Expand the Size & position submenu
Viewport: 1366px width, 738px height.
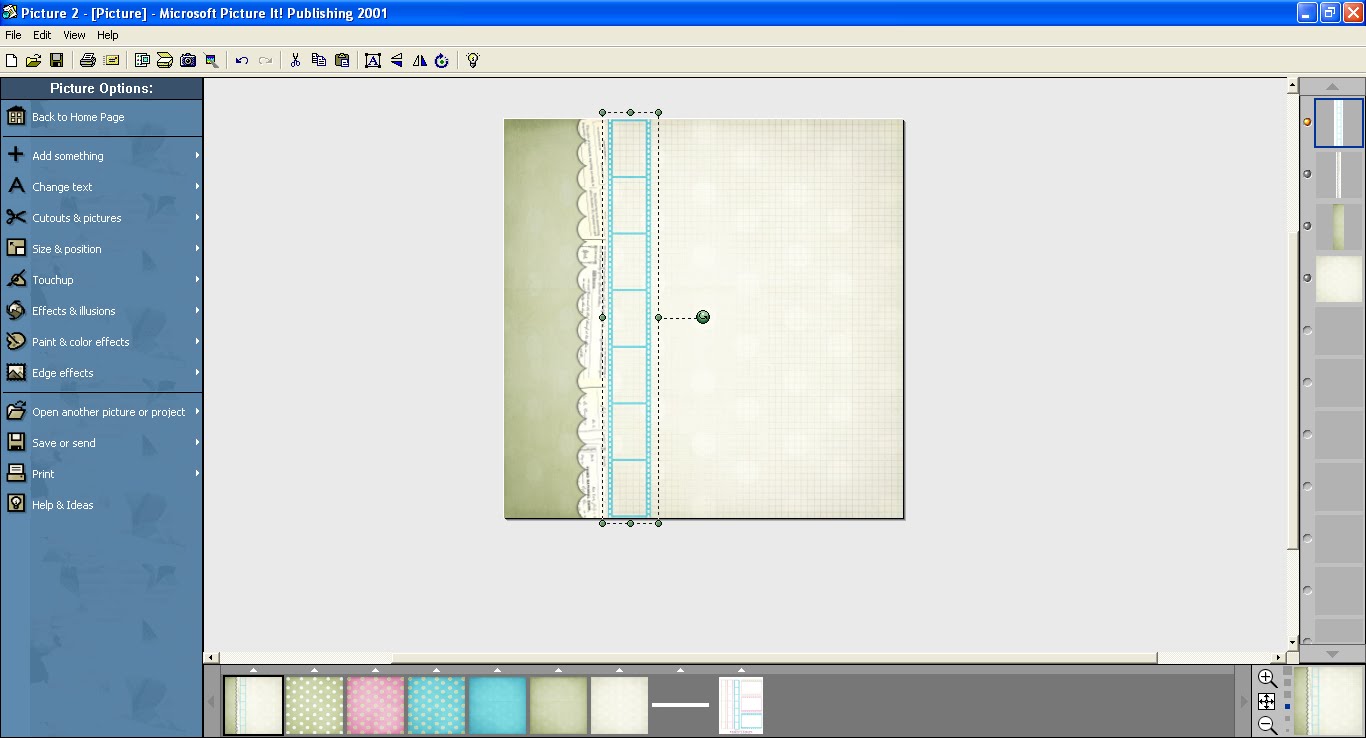point(102,248)
